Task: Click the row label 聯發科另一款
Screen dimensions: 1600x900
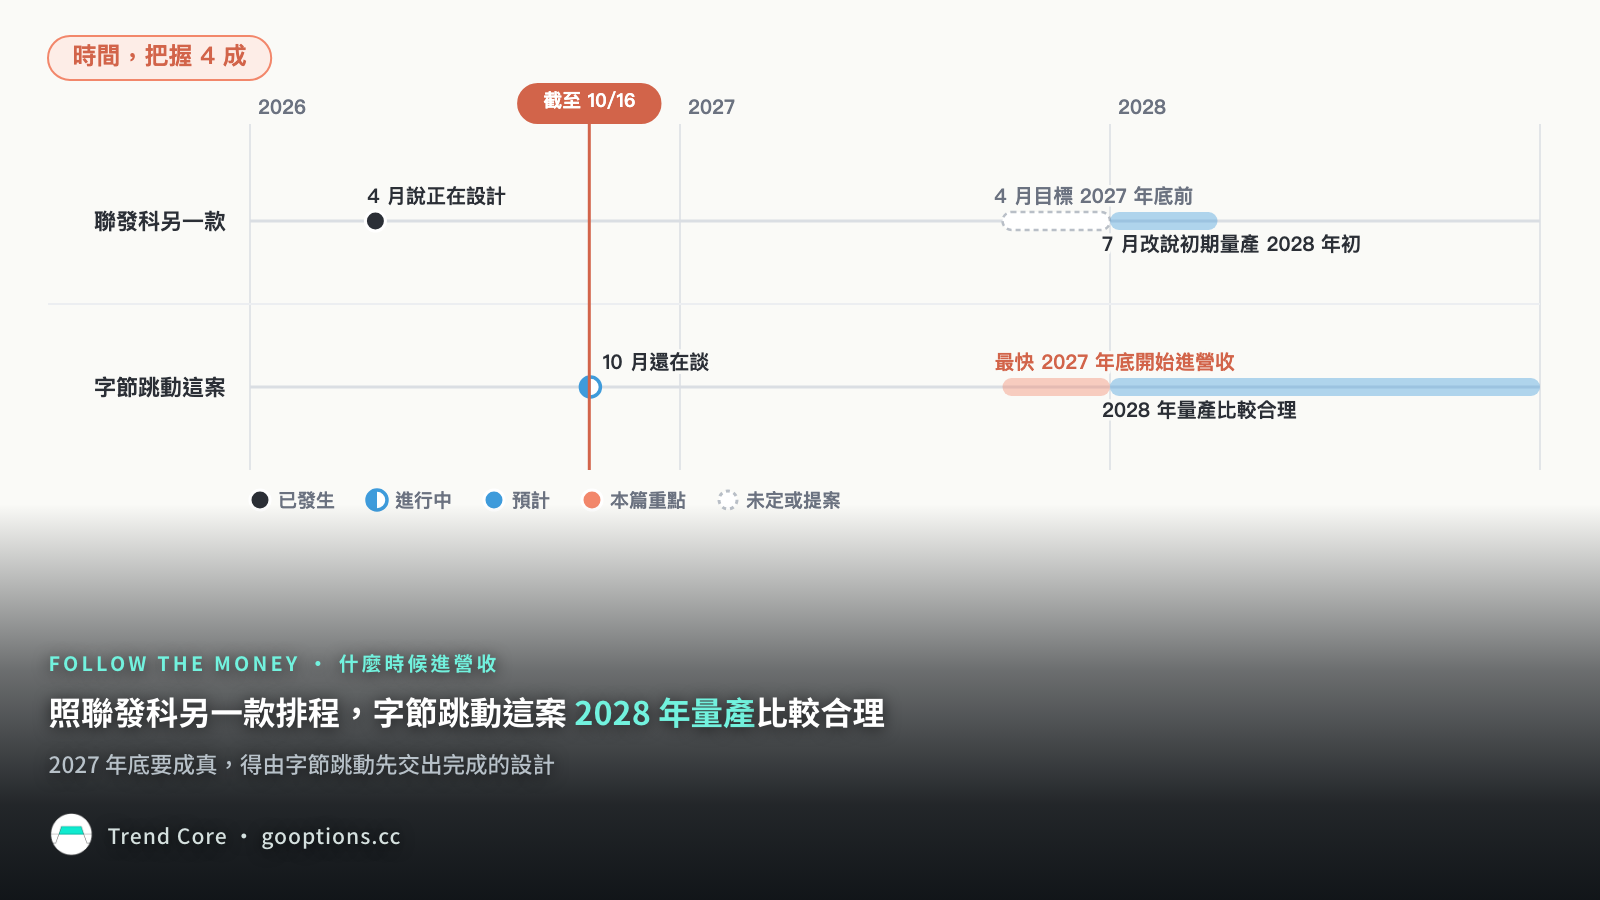Action: click(x=160, y=221)
